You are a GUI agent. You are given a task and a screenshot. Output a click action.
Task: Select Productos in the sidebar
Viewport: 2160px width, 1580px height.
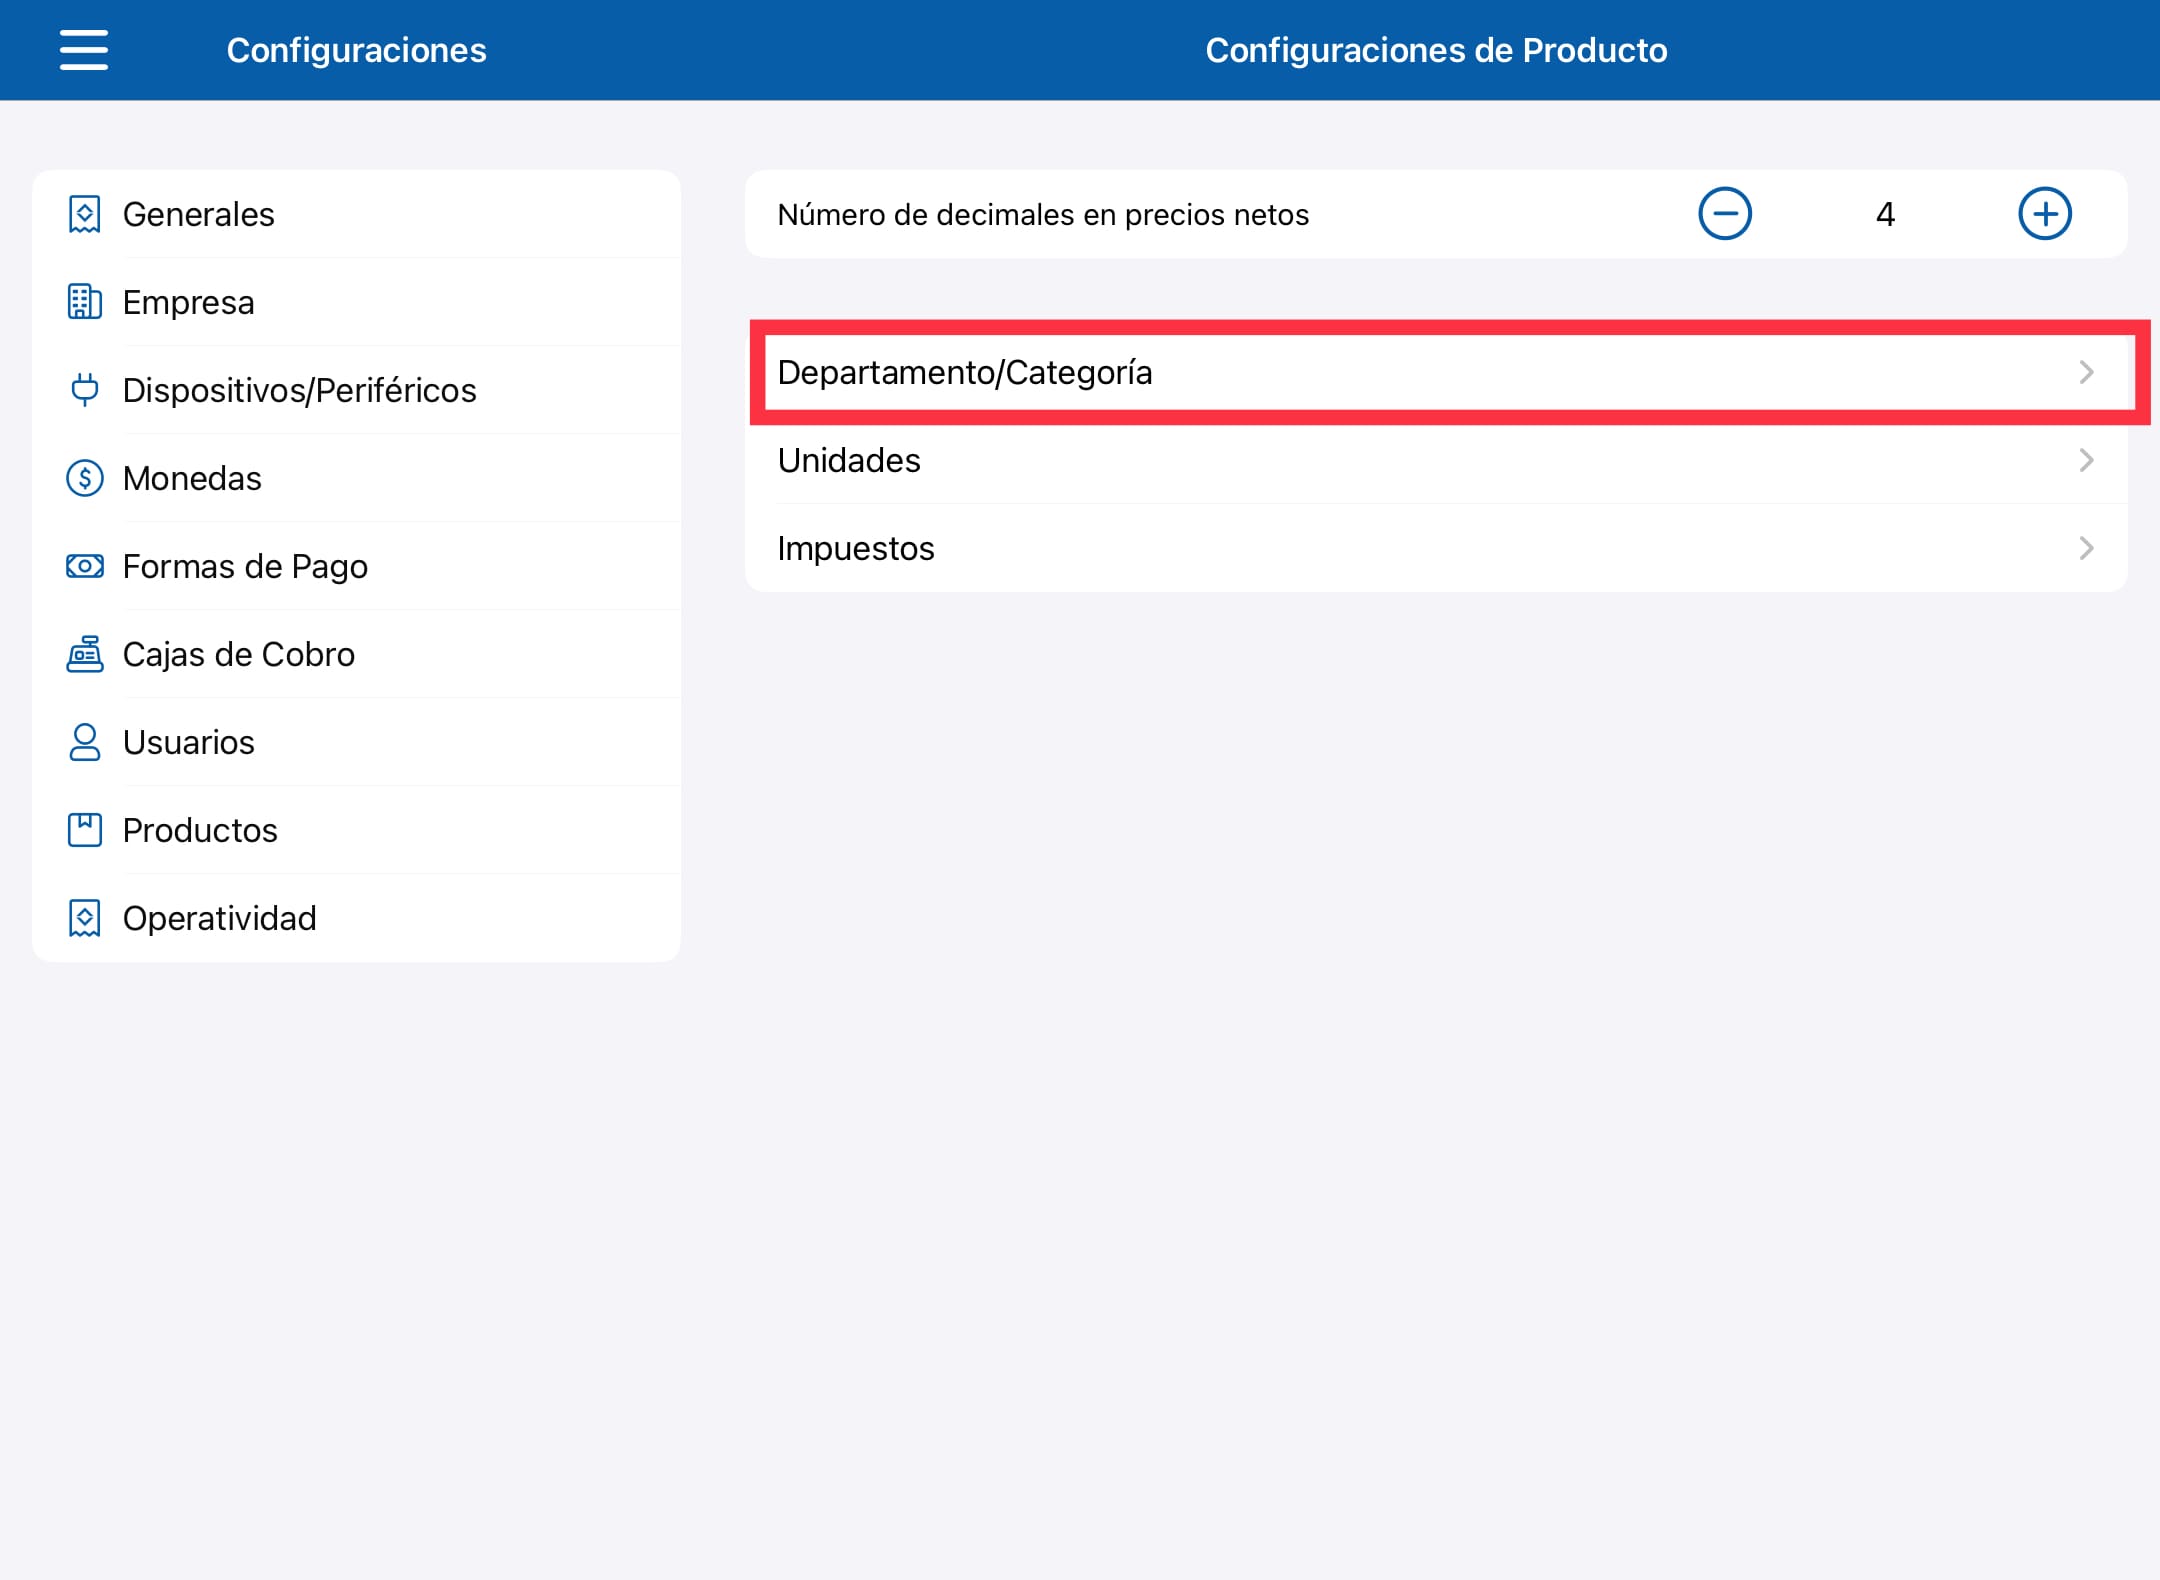(357, 830)
